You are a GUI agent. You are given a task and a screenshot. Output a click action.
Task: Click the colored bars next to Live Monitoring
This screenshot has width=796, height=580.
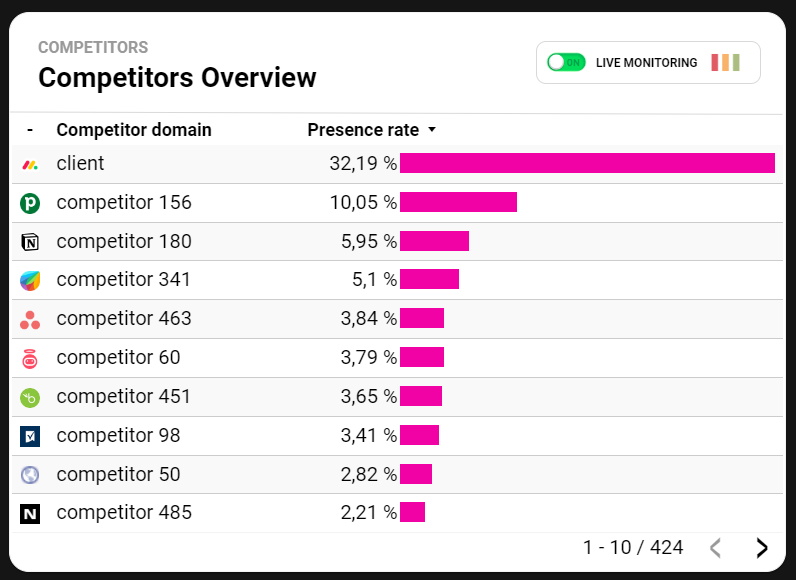[726, 62]
